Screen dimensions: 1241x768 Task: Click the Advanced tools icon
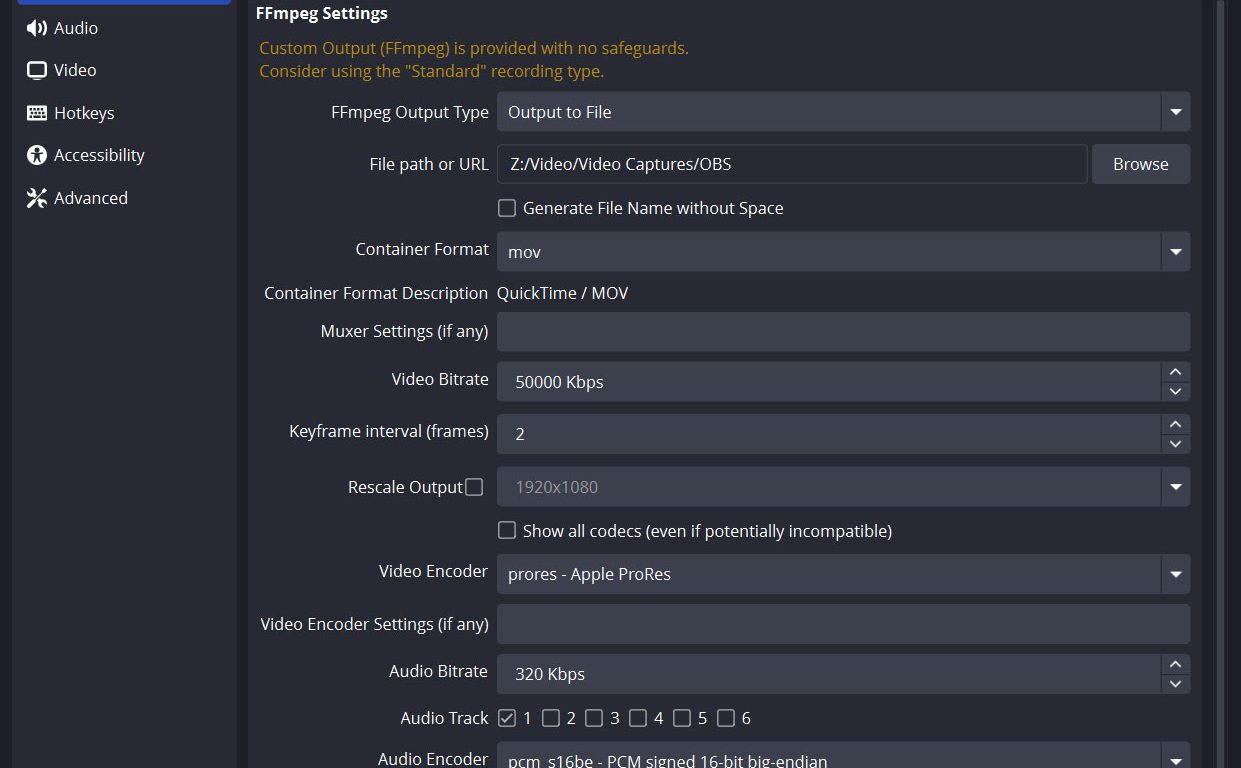[37, 198]
